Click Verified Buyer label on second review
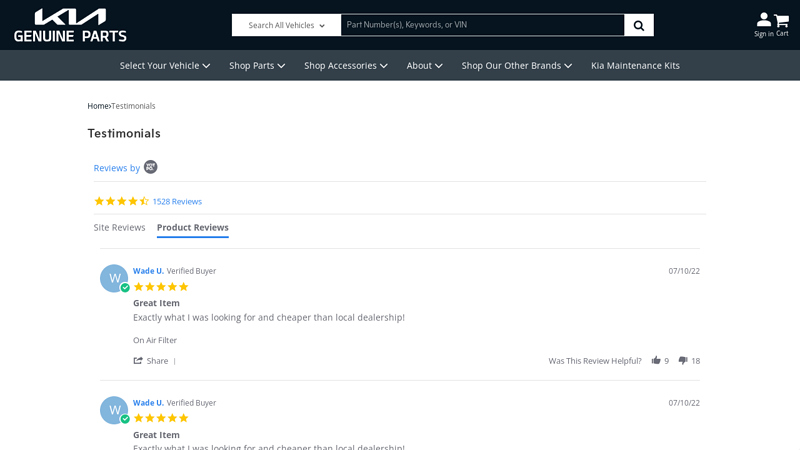This screenshot has width=800, height=450. (191, 403)
